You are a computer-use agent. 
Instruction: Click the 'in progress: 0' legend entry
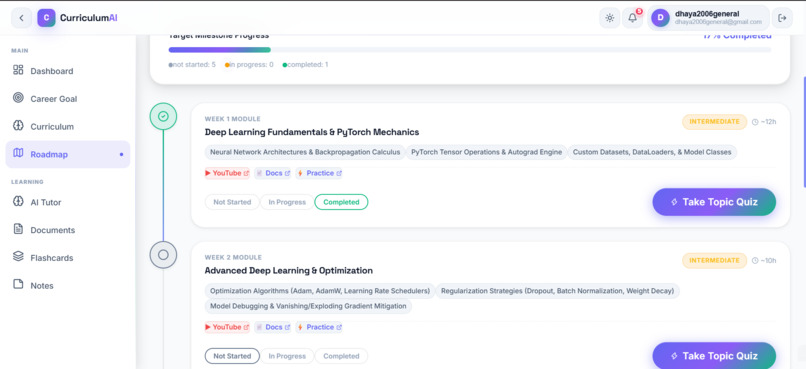249,65
